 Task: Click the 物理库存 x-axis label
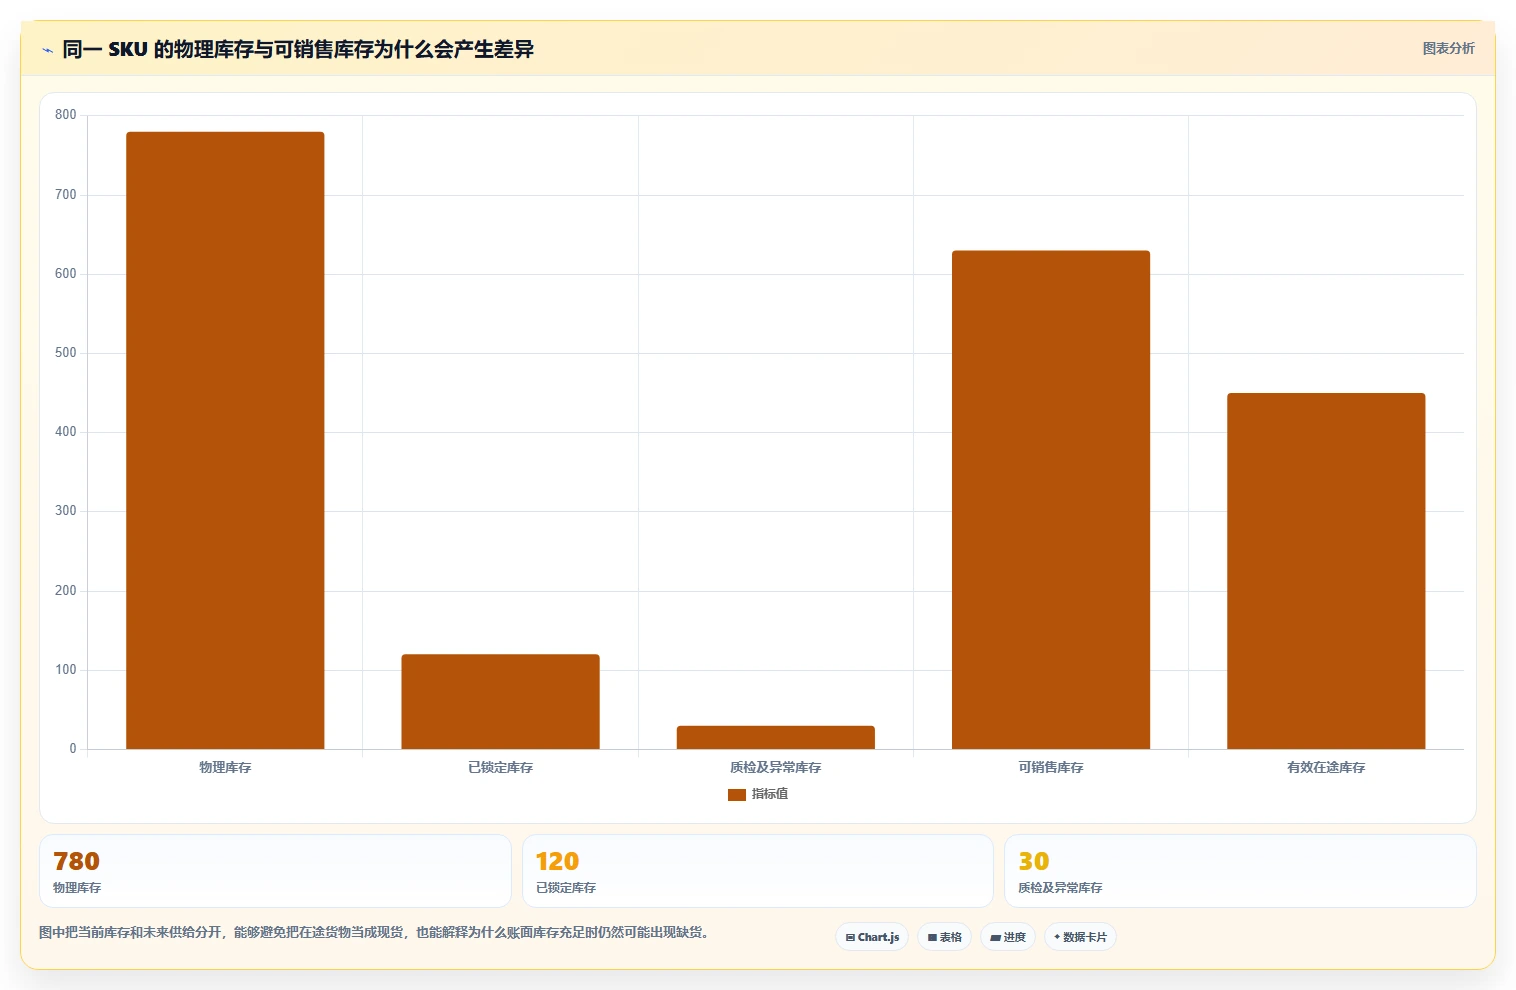[x=225, y=768]
